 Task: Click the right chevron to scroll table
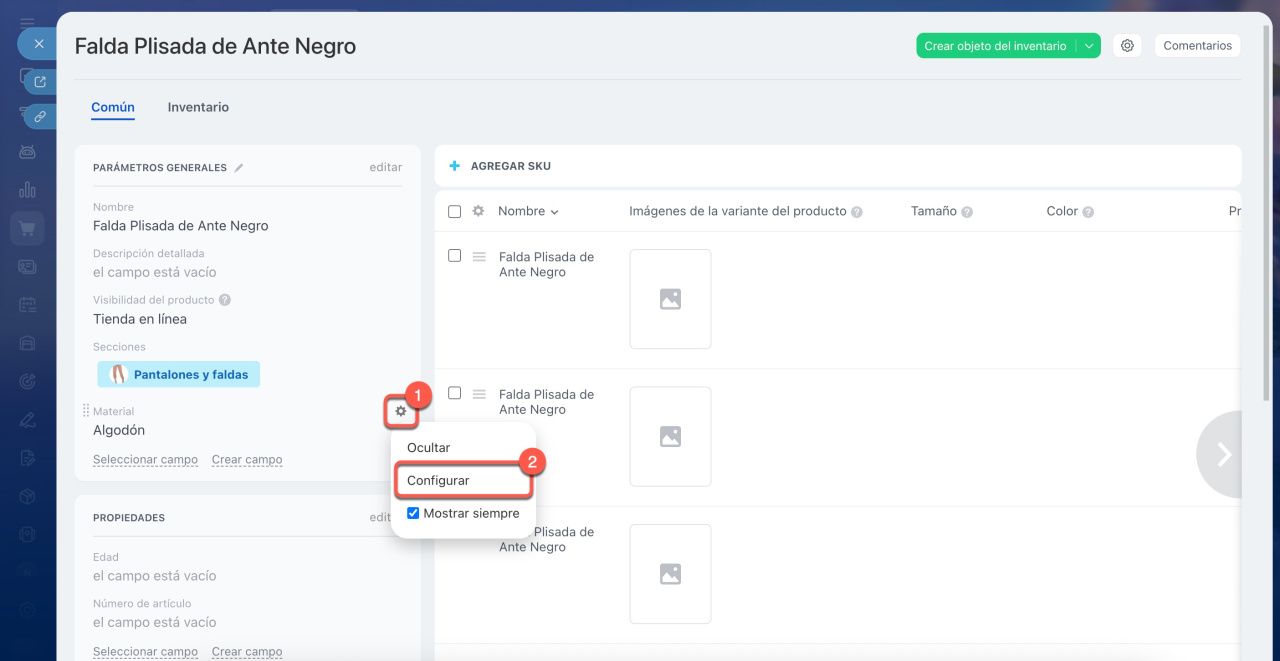tap(1222, 454)
